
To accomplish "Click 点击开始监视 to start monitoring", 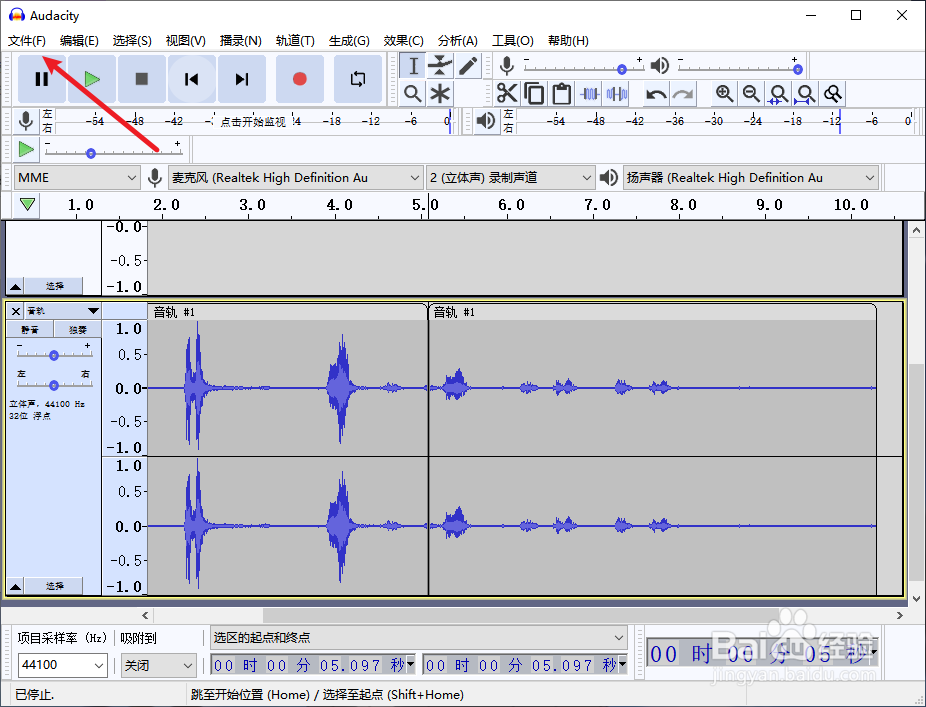I will [253, 122].
